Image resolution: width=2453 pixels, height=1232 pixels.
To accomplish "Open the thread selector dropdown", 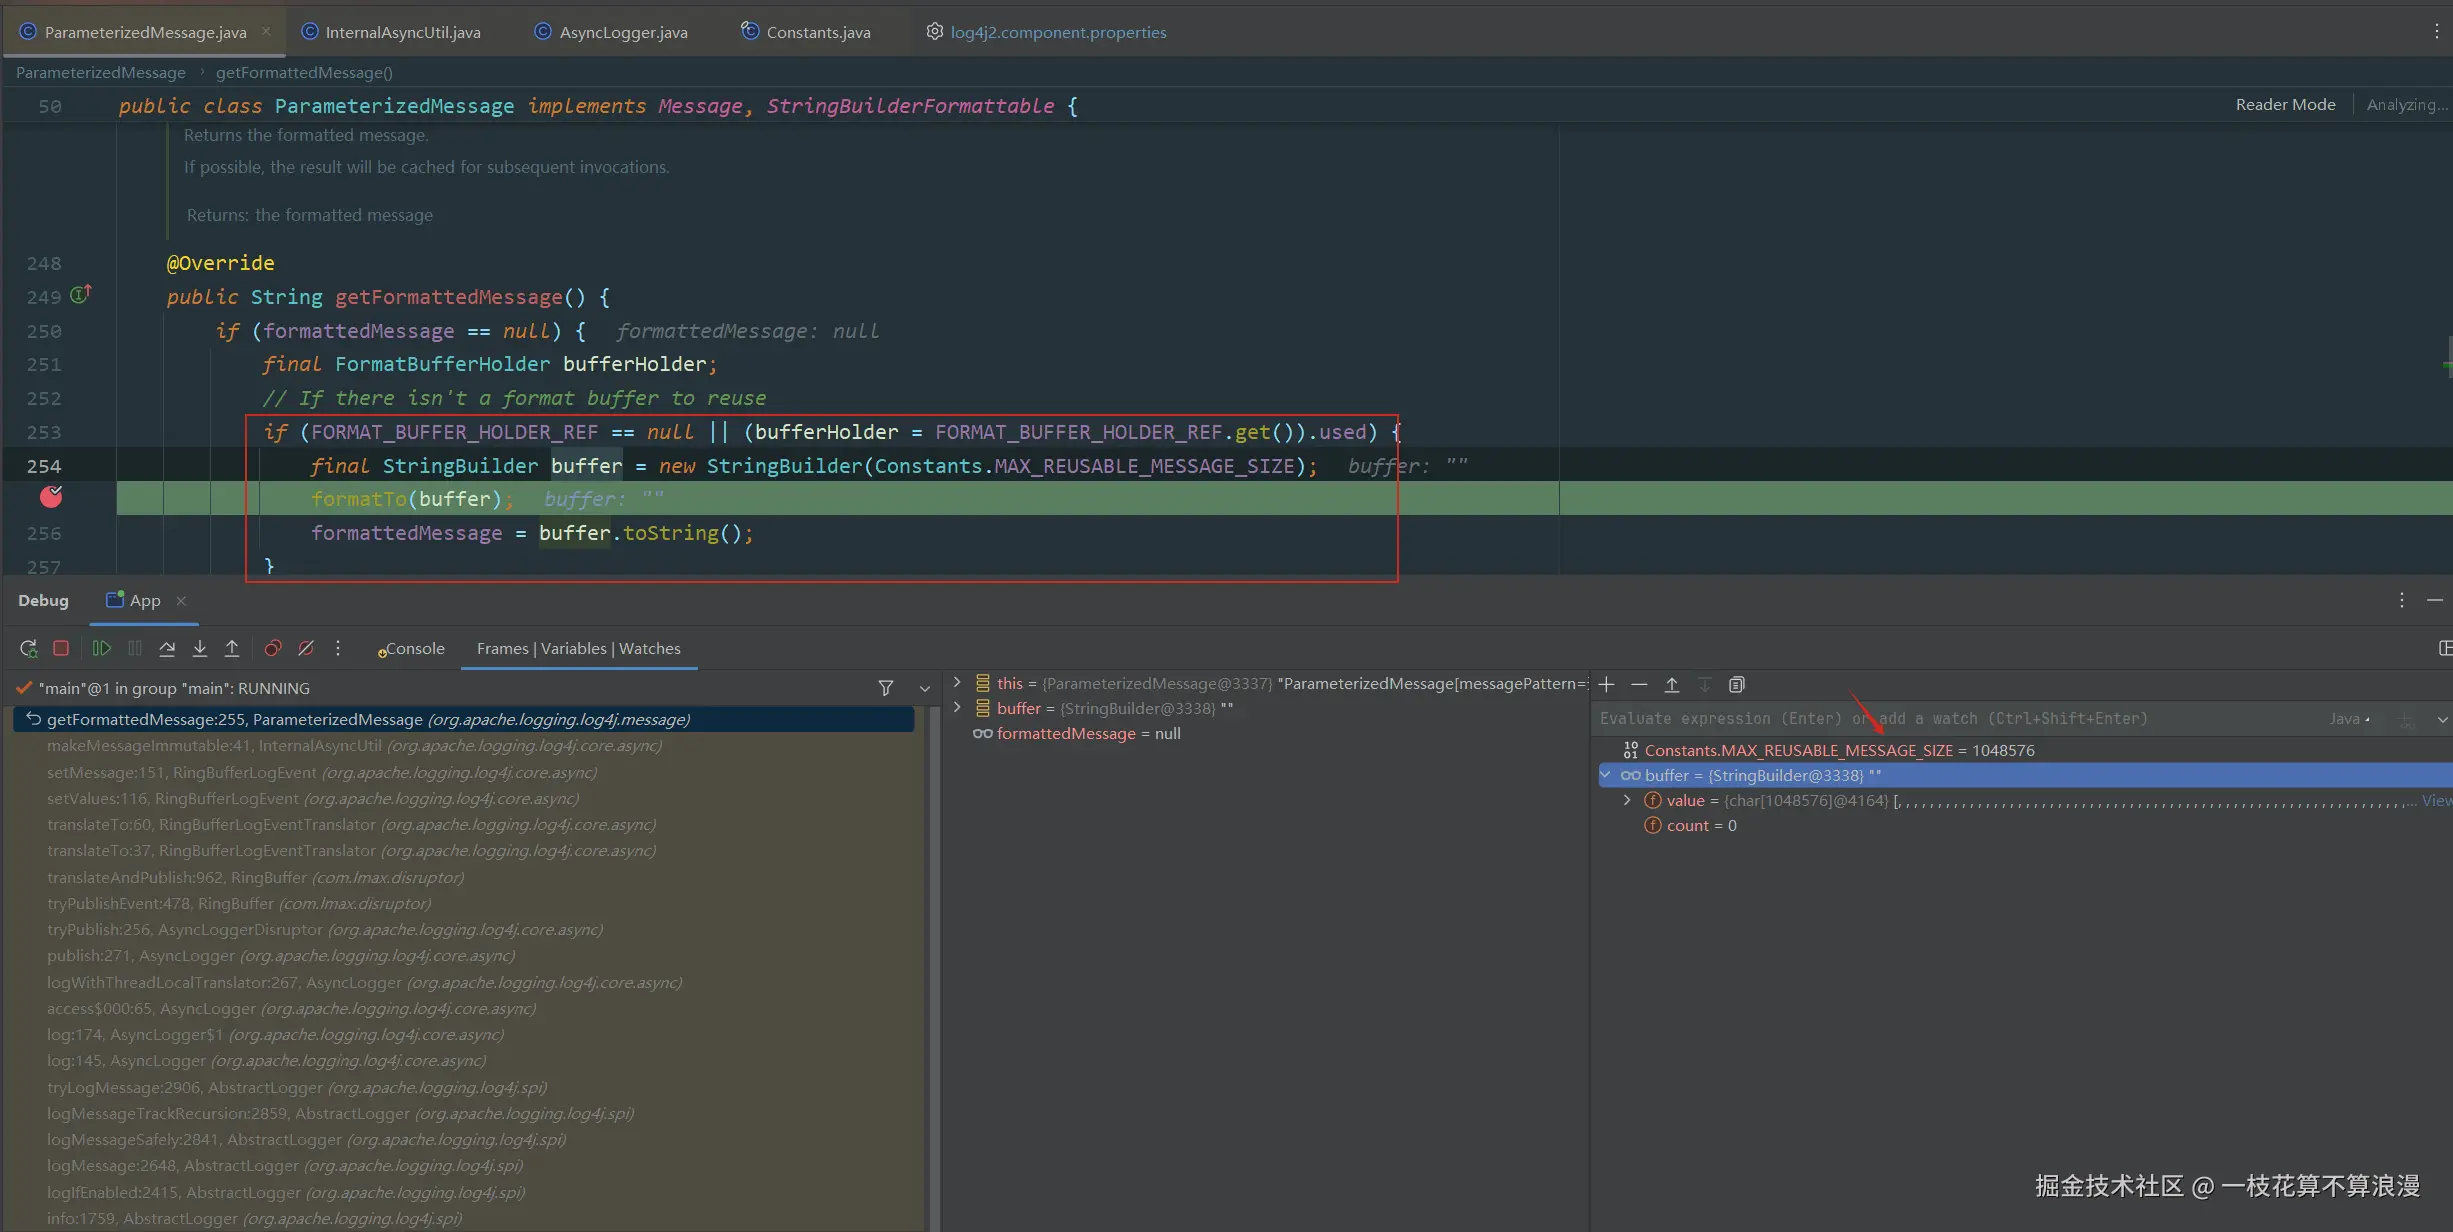I will coord(924,688).
